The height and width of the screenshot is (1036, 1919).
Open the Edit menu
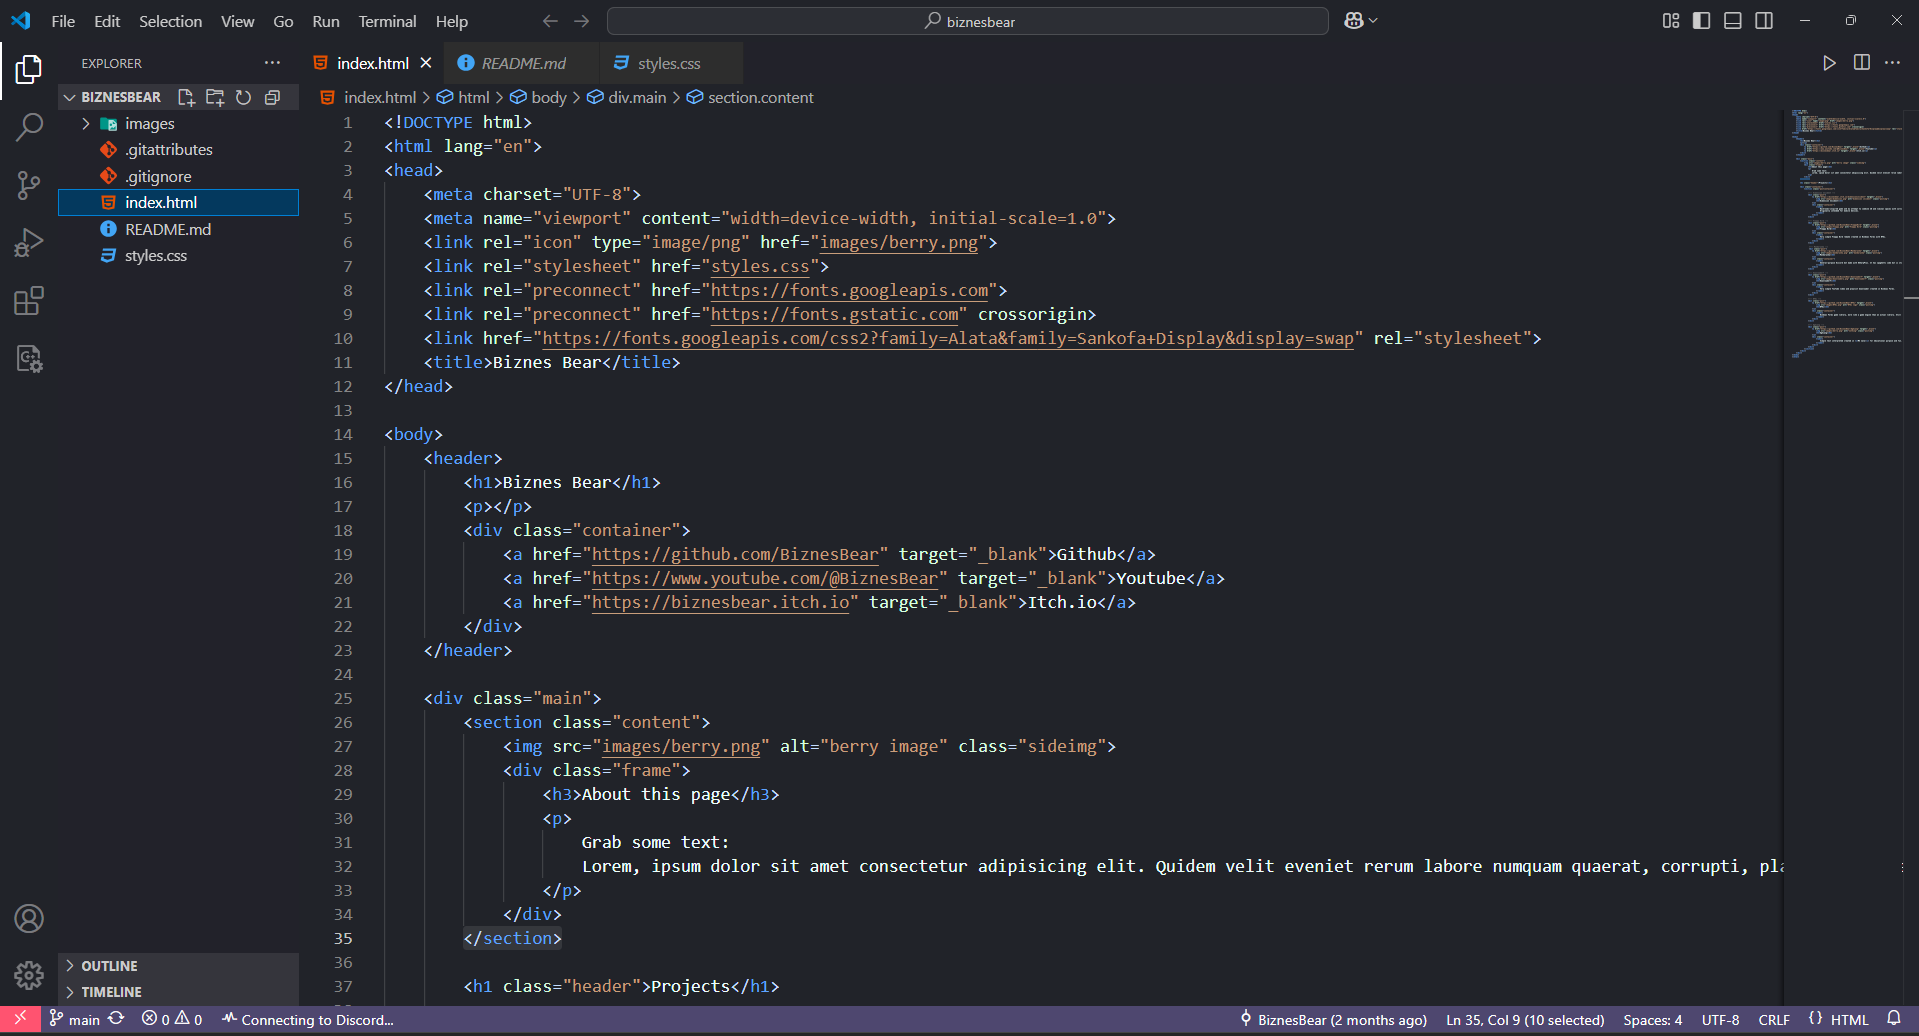pyautogui.click(x=107, y=21)
